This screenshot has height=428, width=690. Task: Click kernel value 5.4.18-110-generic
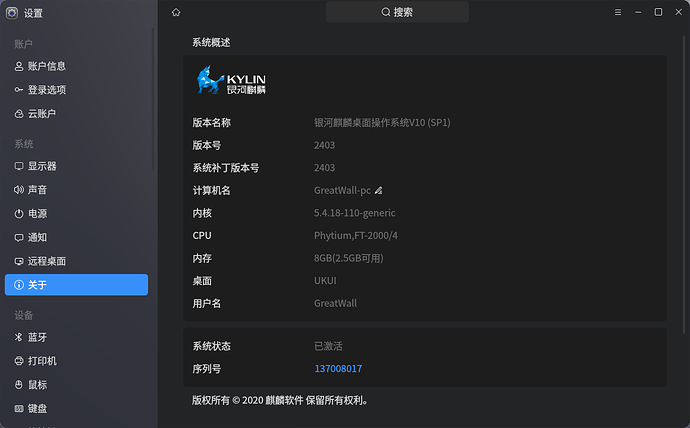(354, 213)
